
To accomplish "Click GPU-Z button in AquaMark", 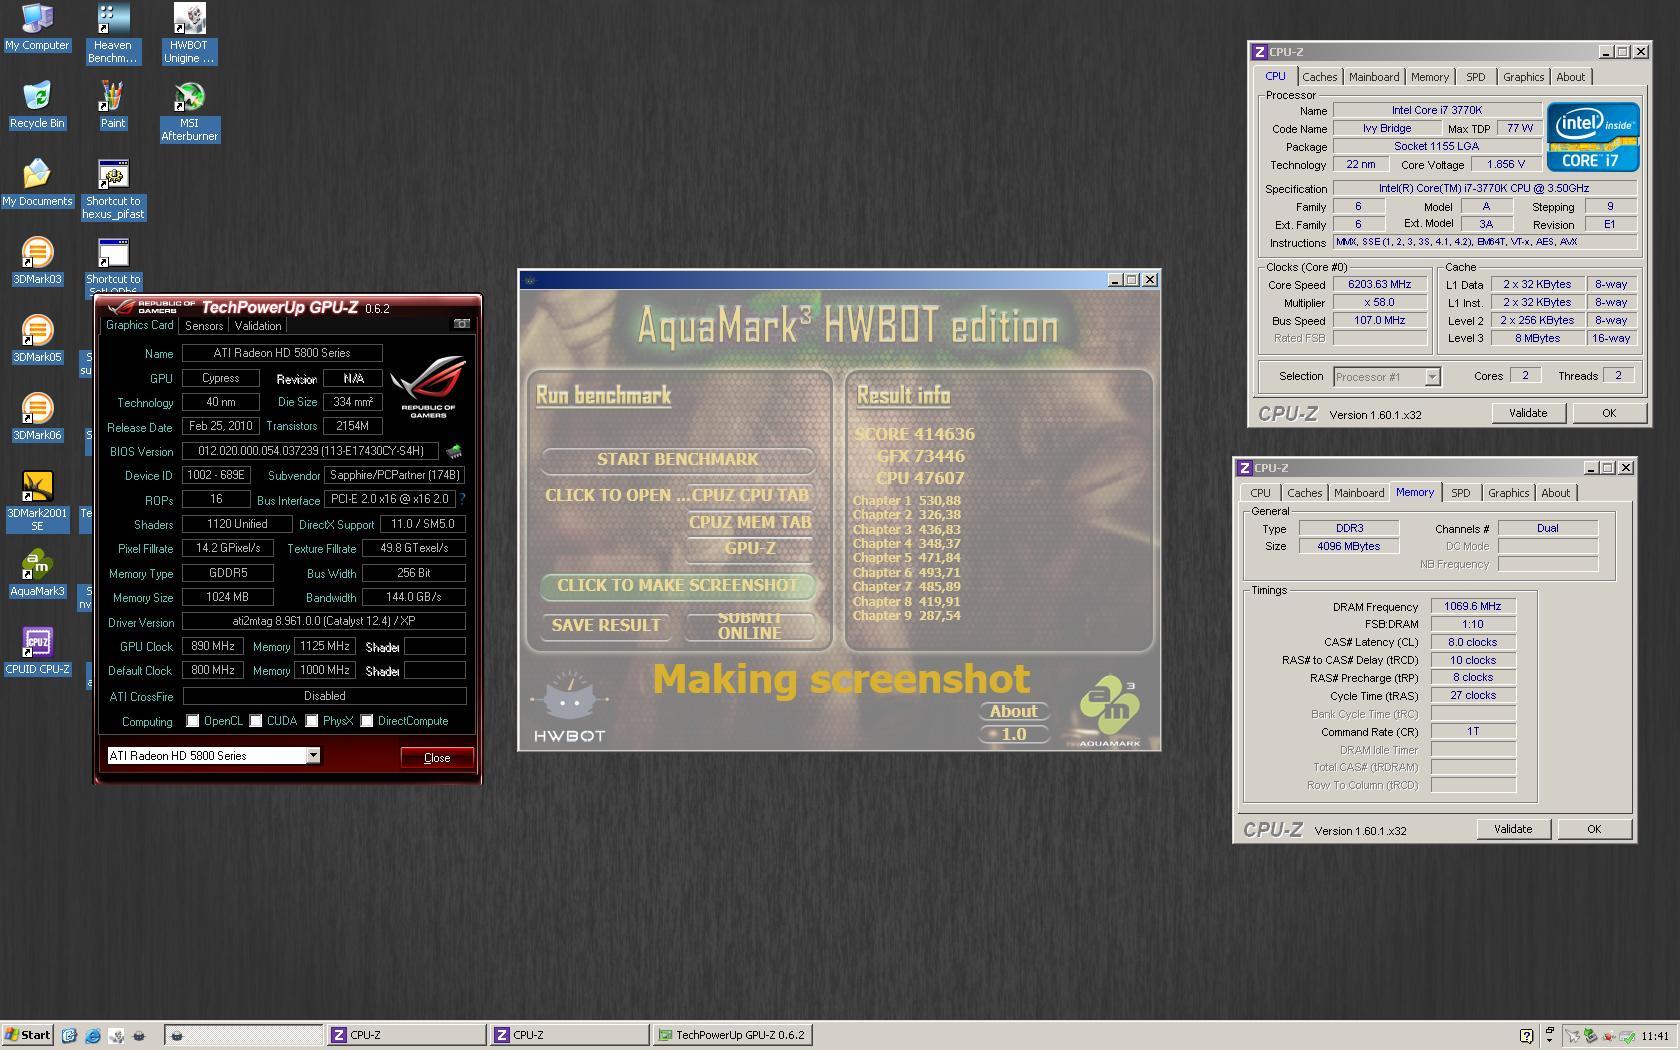I will 749,548.
